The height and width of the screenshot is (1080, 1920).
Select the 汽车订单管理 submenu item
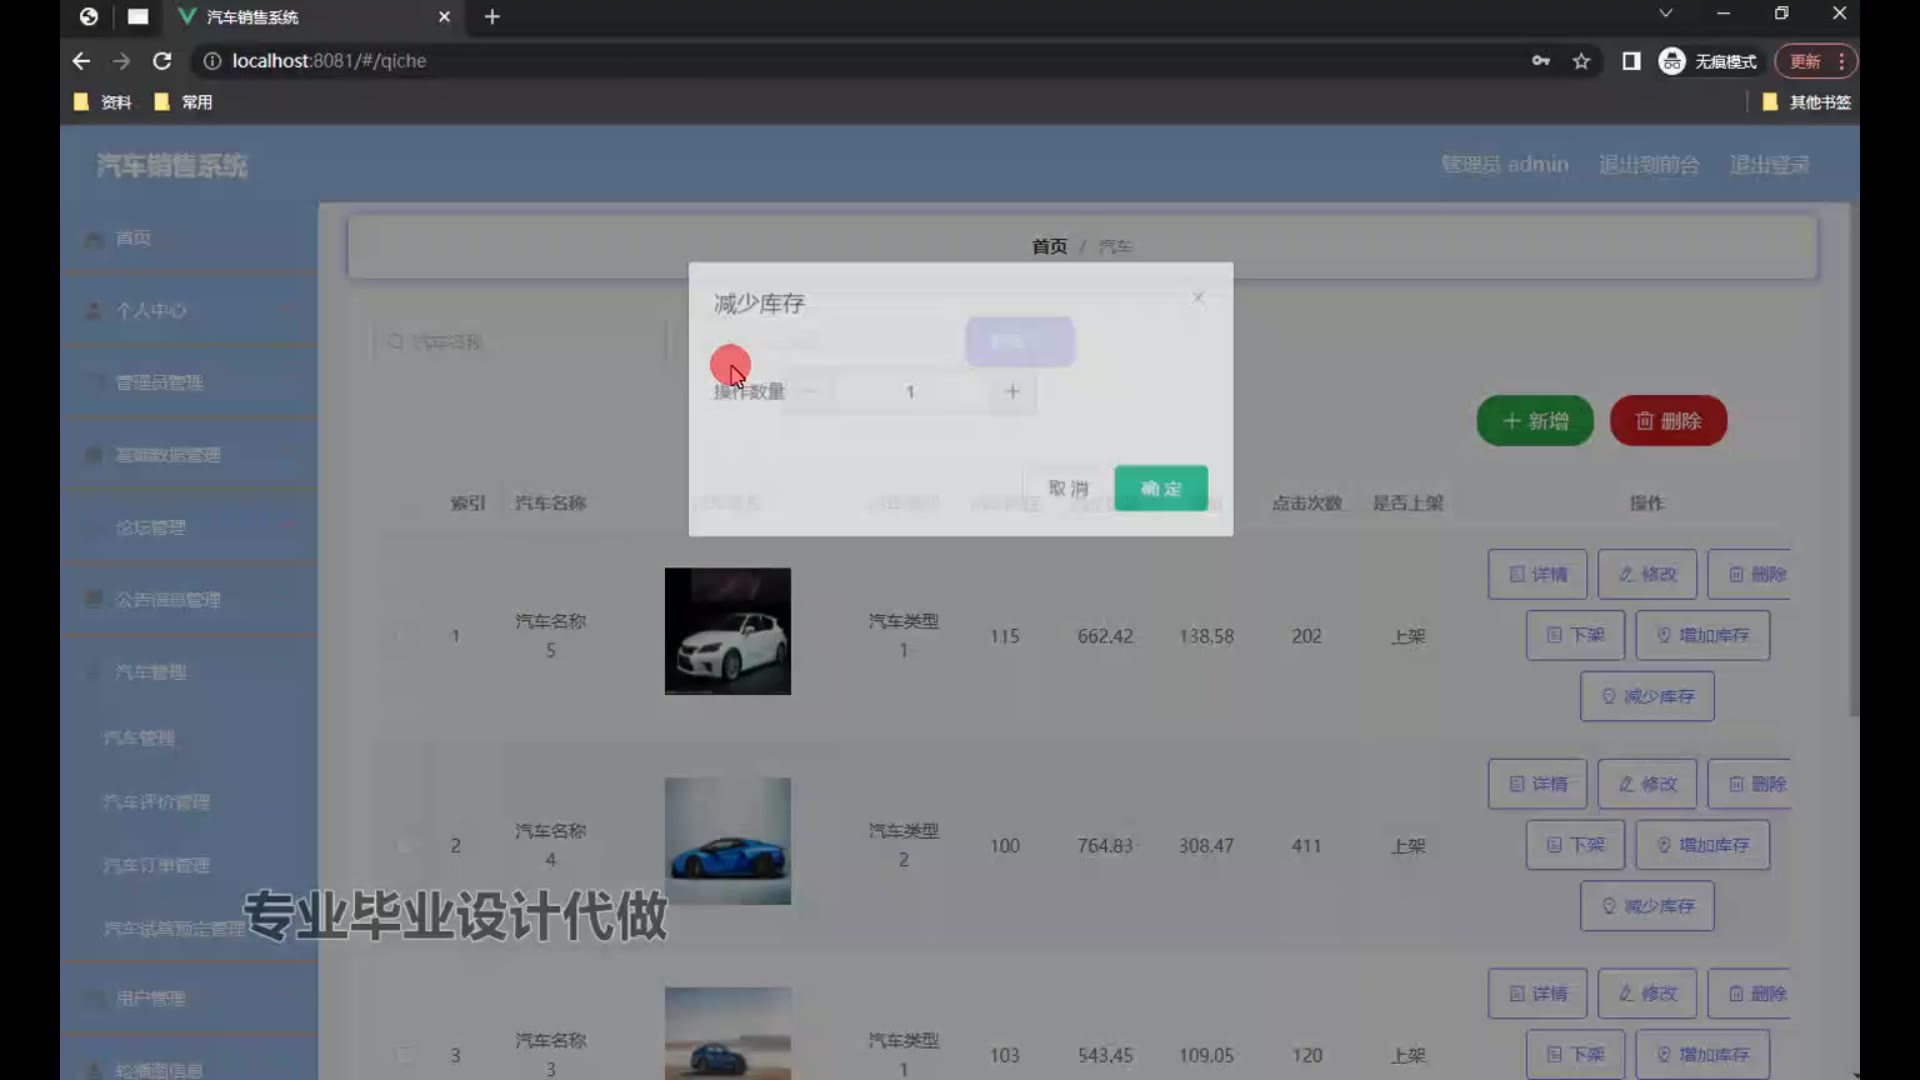156,865
